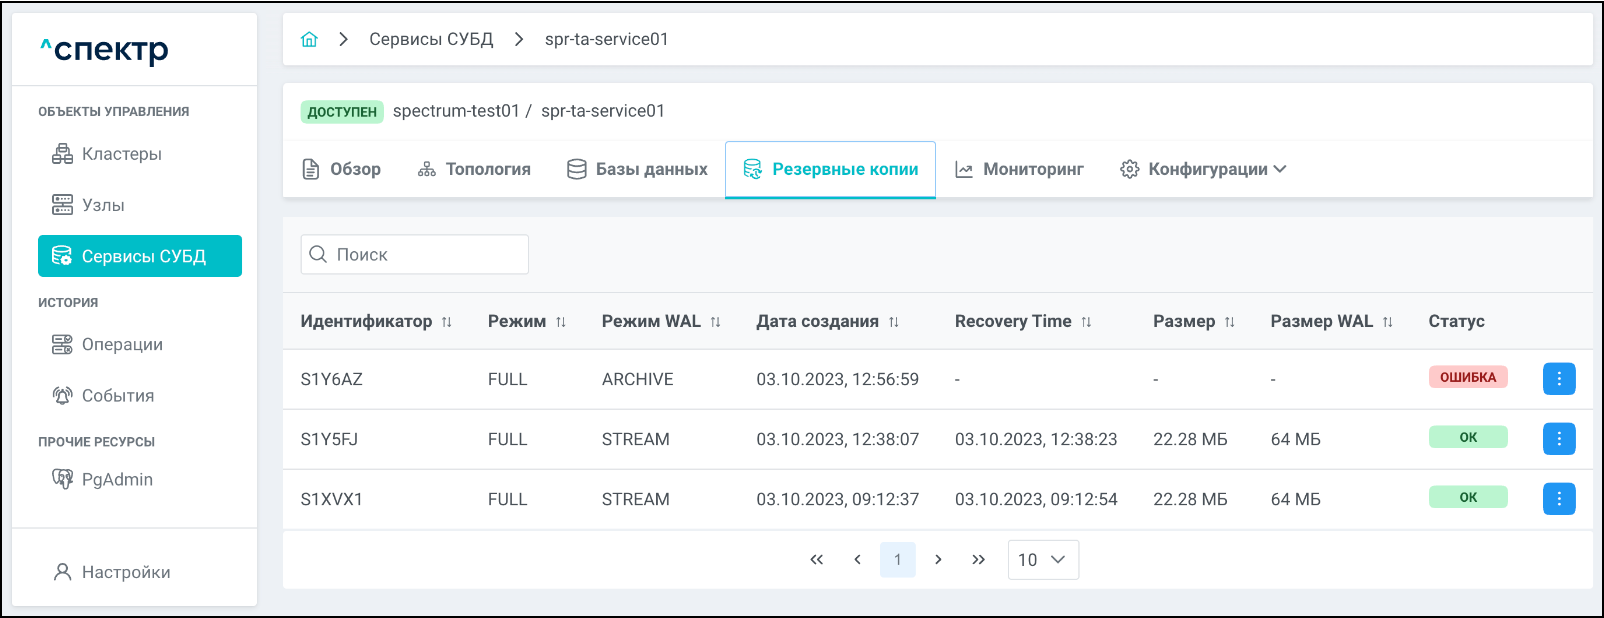Open three-dot menu for backup S1Y5FJ

pyautogui.click(x=1558, y=439)
